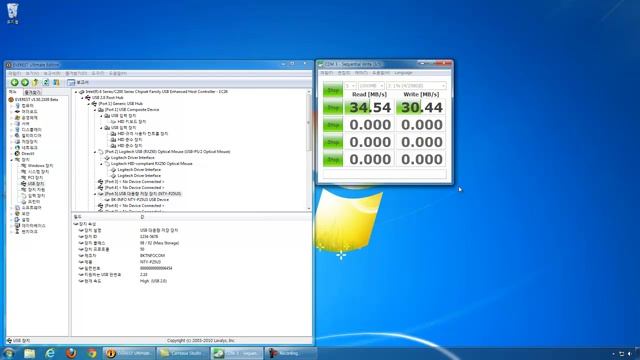Open the Windows Start orb
640x360 pixels.
tap(9, 353)
